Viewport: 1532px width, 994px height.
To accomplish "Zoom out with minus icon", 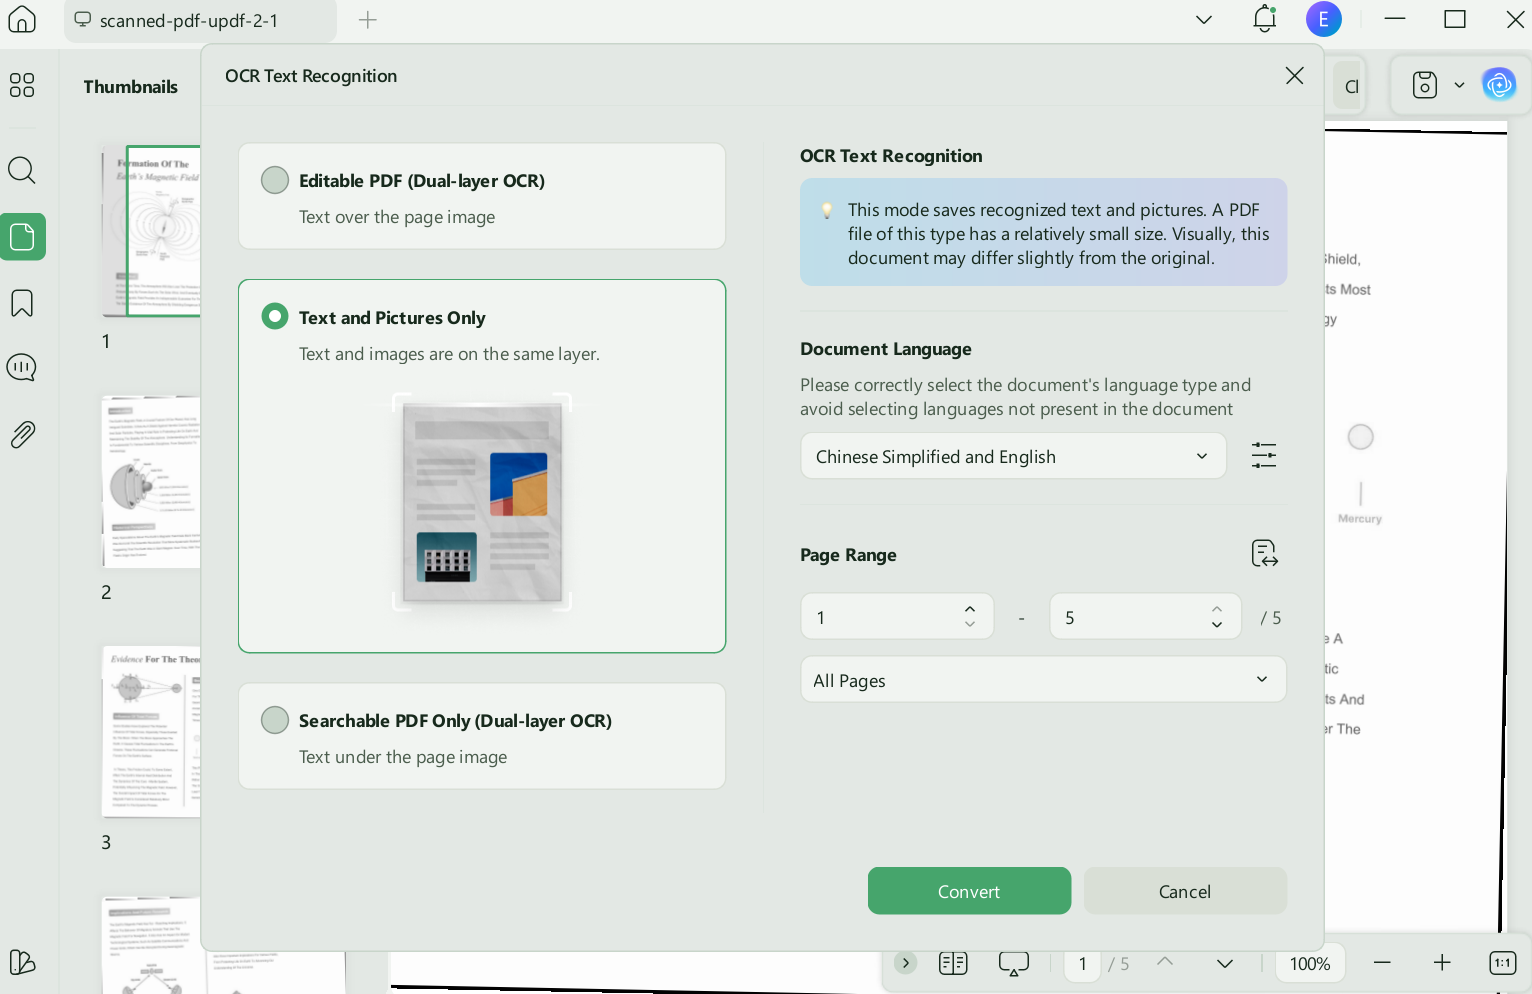I will pyautogui.click(x=1382, y=963).
